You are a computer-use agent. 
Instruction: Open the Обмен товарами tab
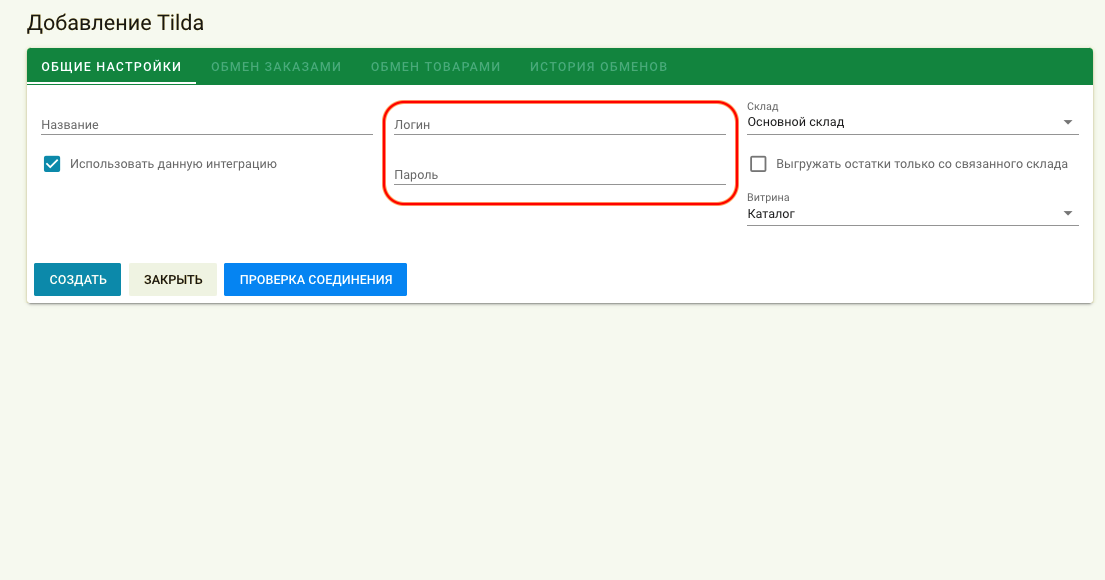pyautogui.click(x=436, y=67)
